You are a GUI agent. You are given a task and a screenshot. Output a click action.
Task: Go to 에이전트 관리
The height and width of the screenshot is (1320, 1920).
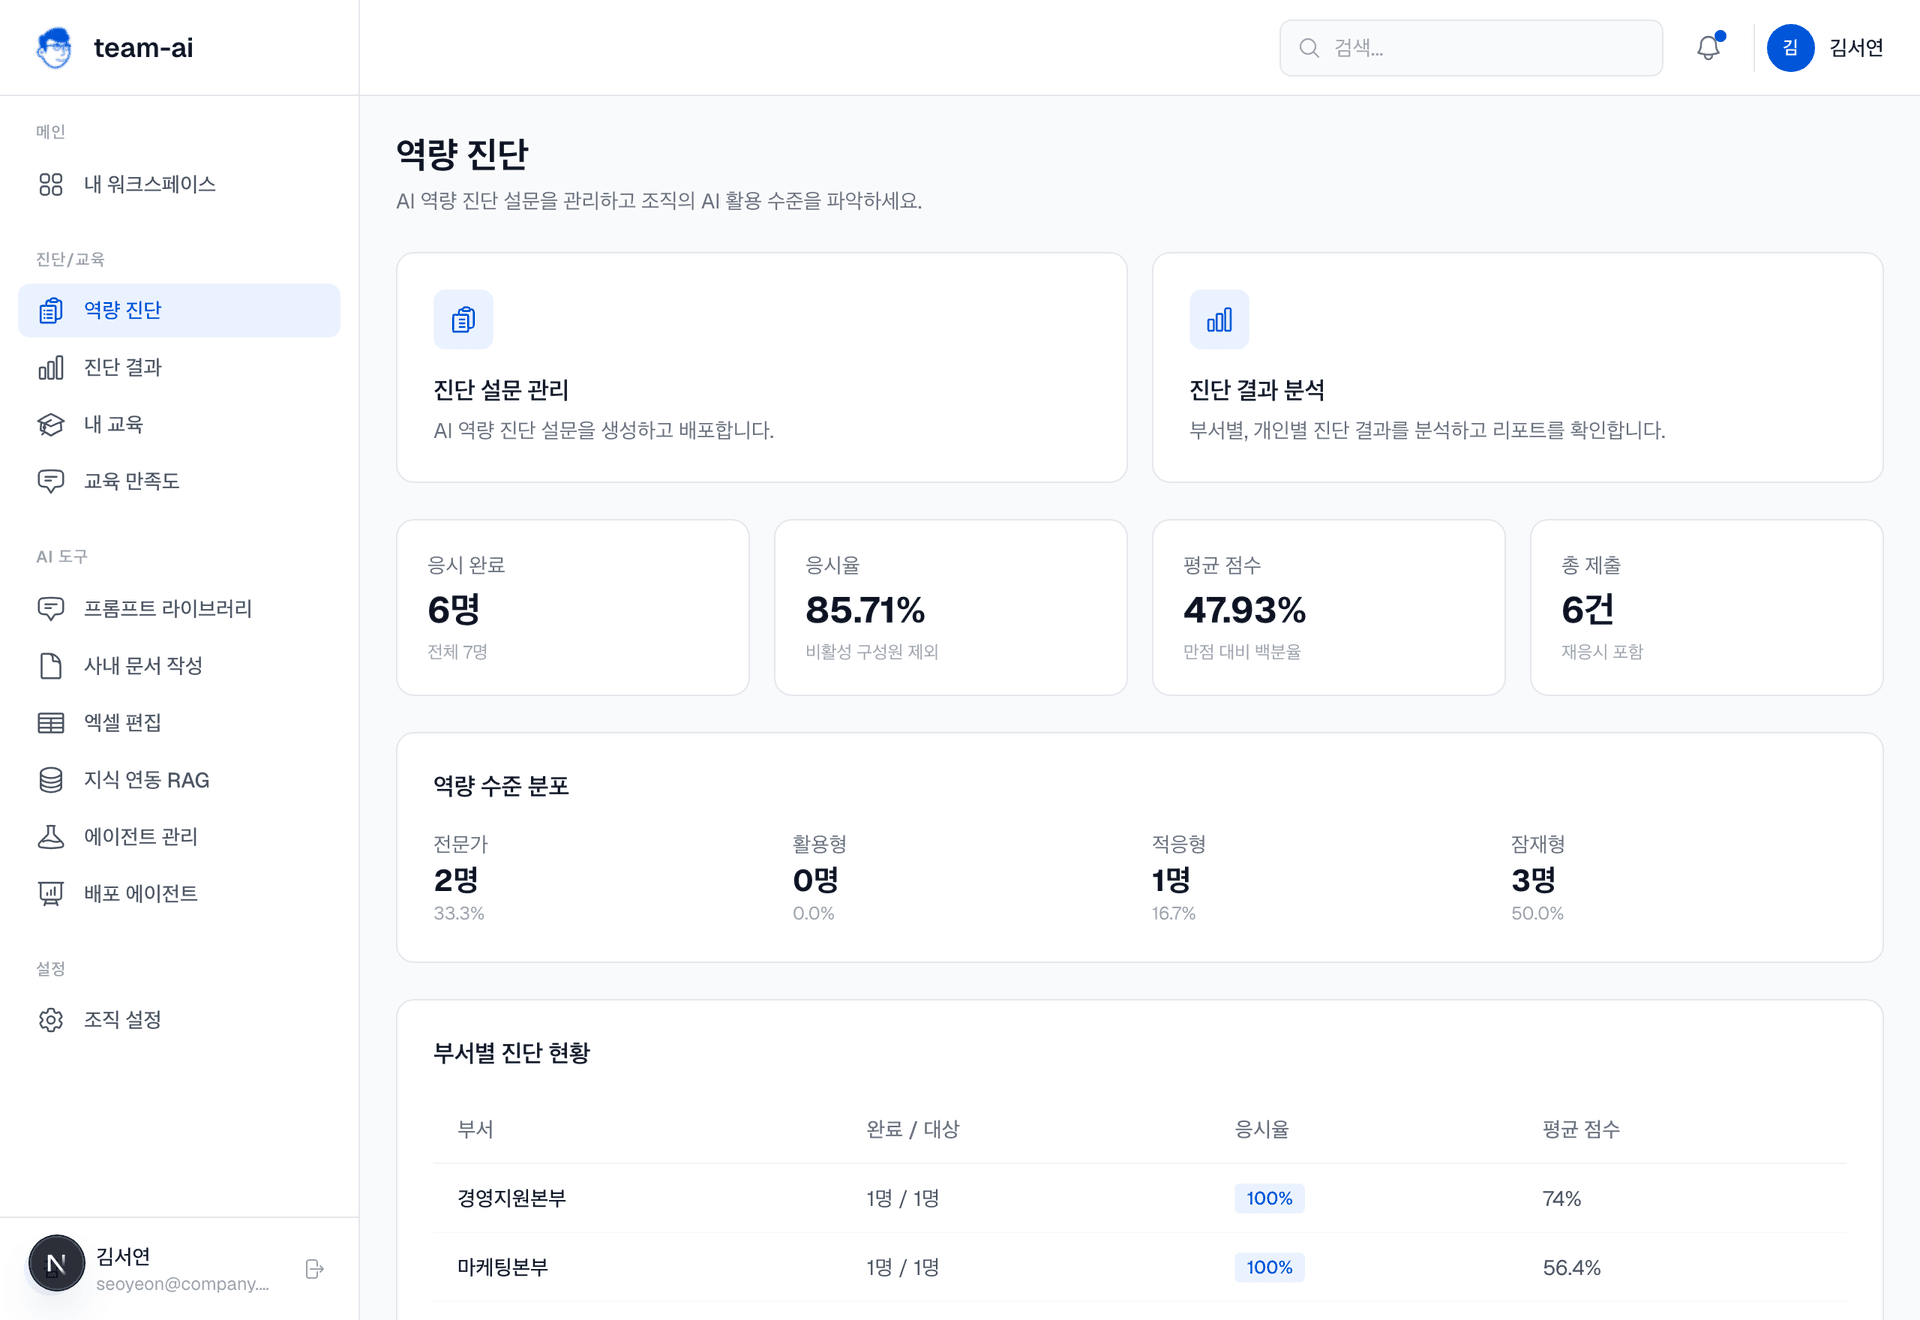(179, 836)
